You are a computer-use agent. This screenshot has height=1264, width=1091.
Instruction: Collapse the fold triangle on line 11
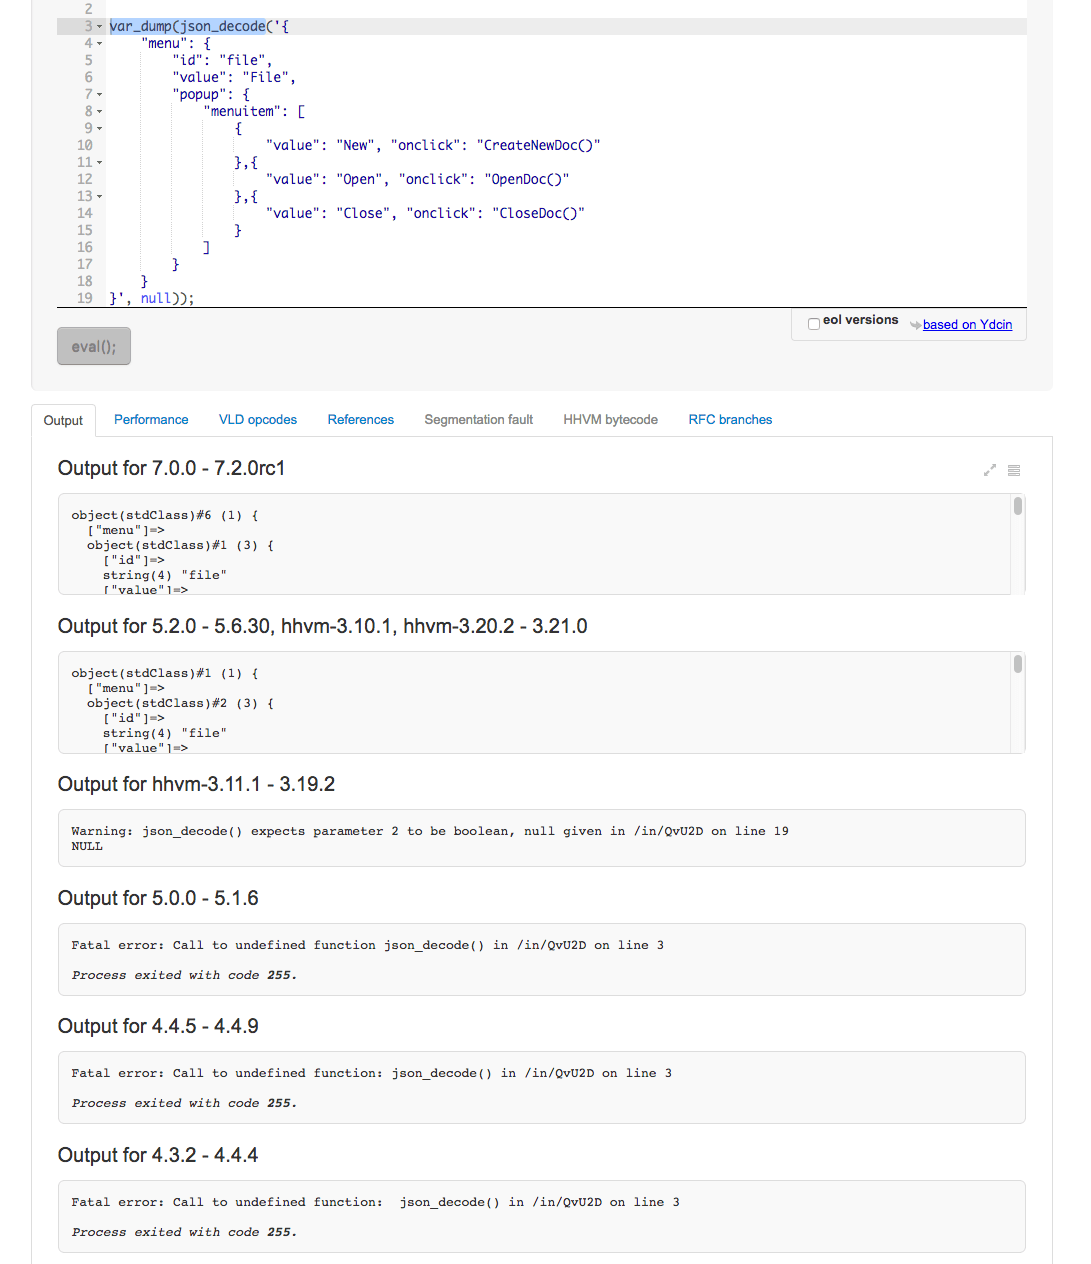[x=99, y=162]
